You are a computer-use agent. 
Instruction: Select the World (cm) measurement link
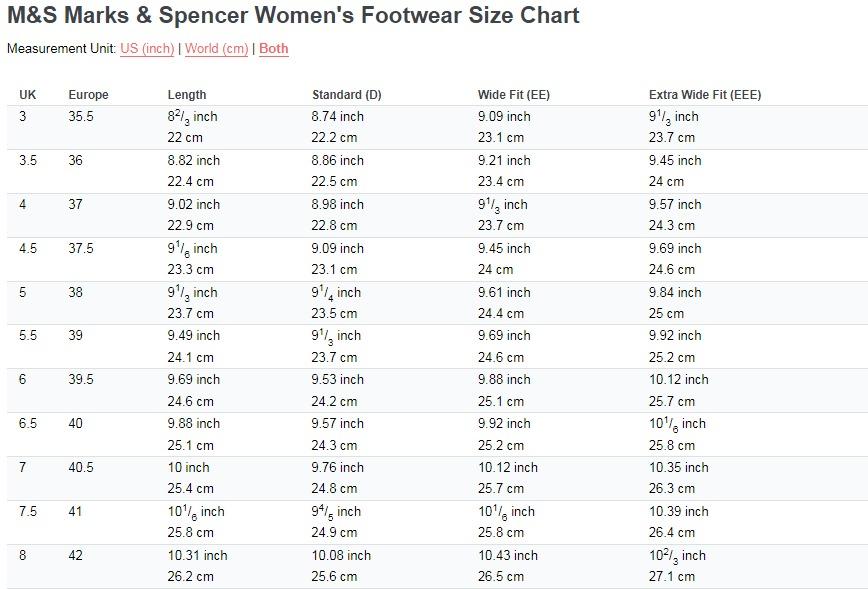pyautogui.click(x=216, y=49)
